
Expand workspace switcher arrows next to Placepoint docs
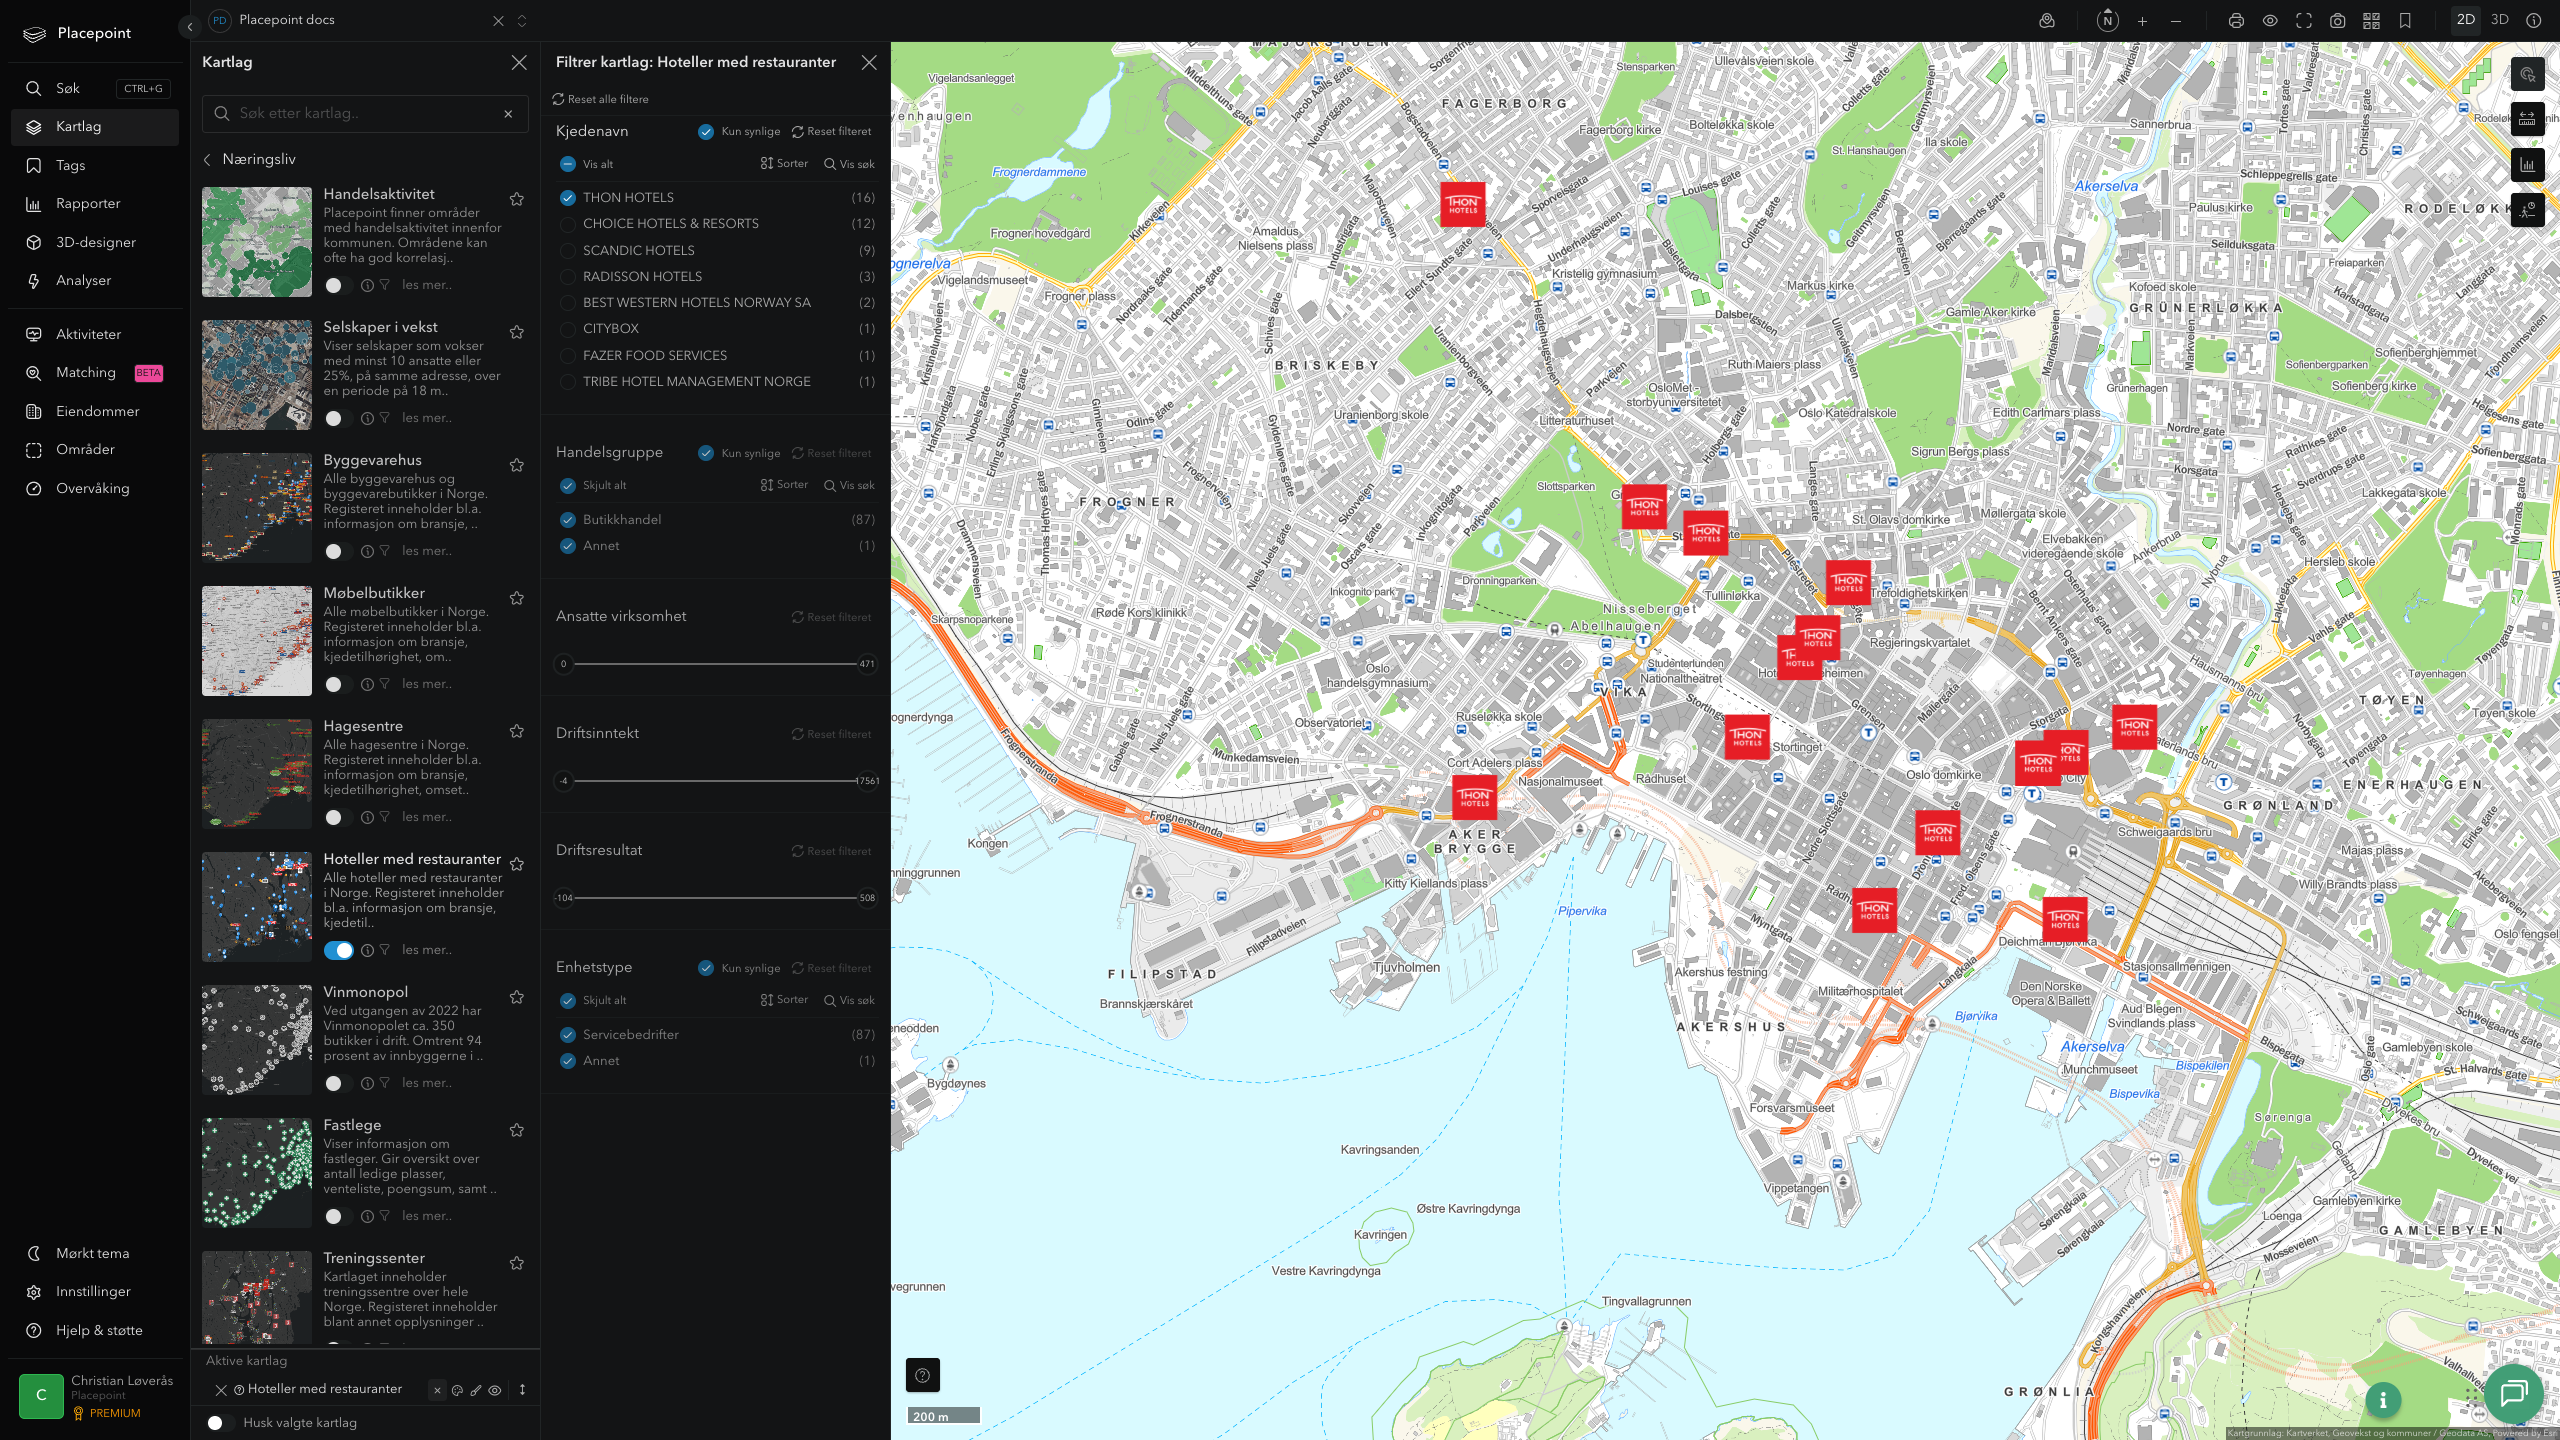click(x=522, y=21)
